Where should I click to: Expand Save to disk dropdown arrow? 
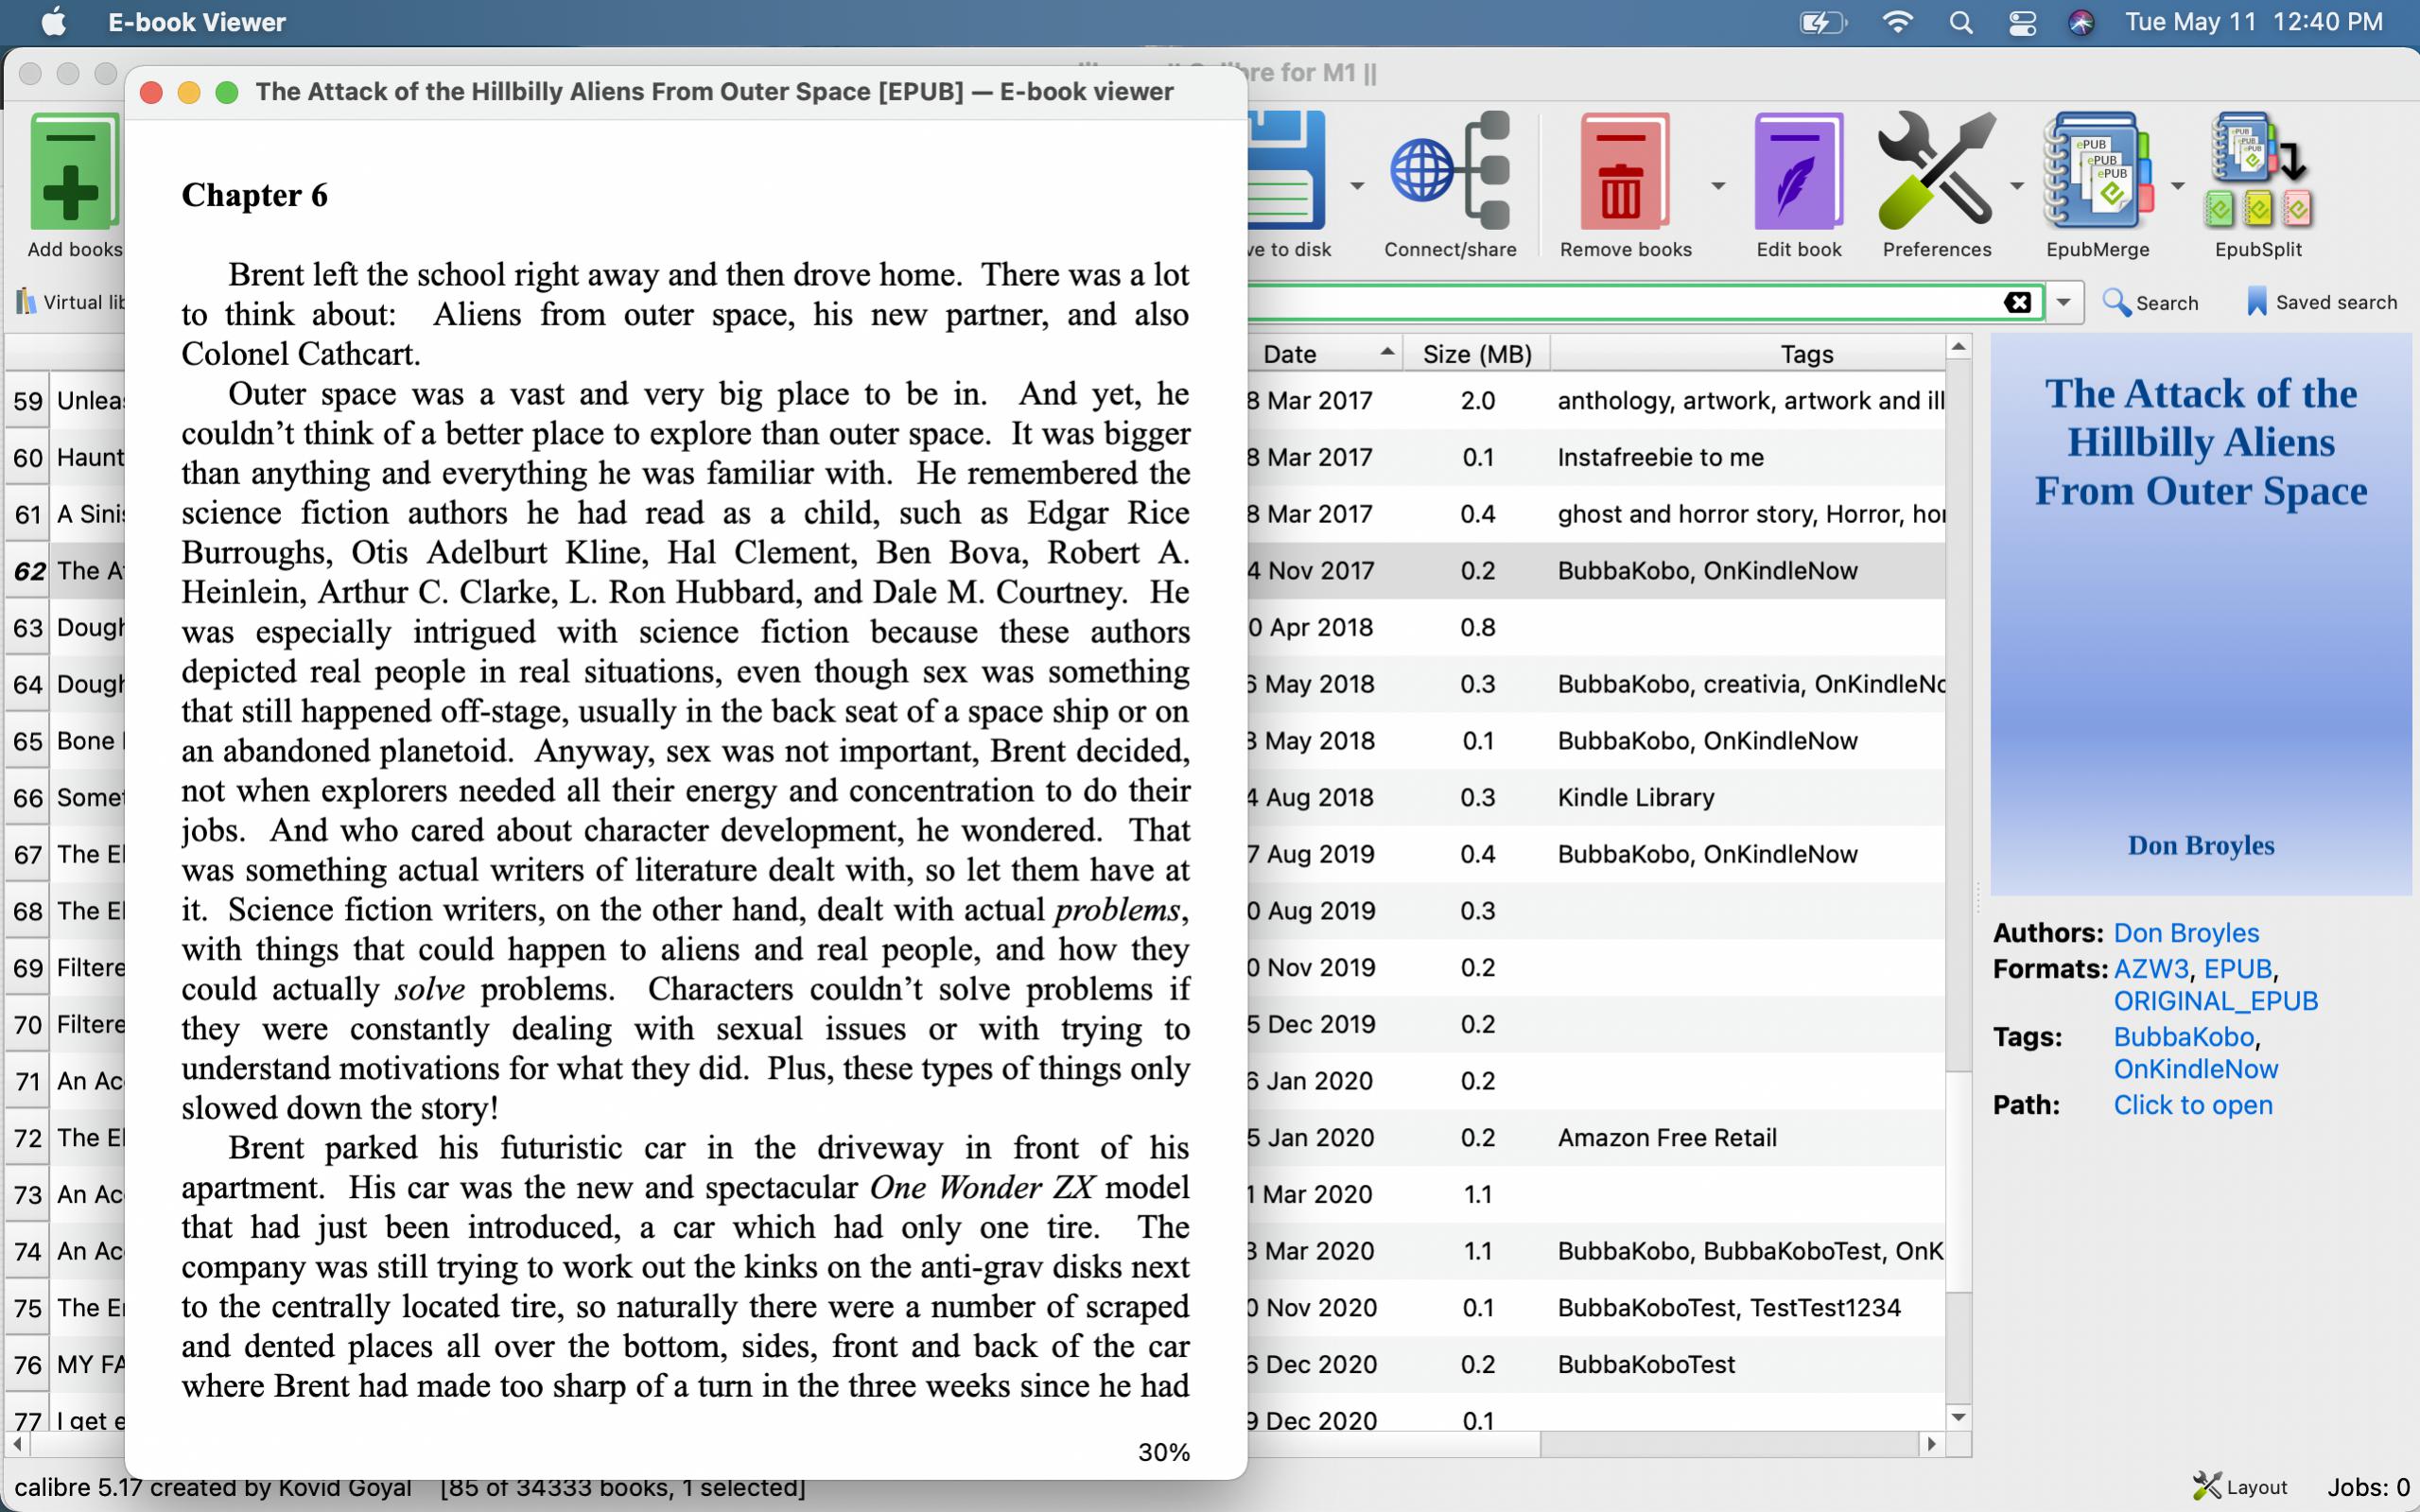[x=1357, y=186]
